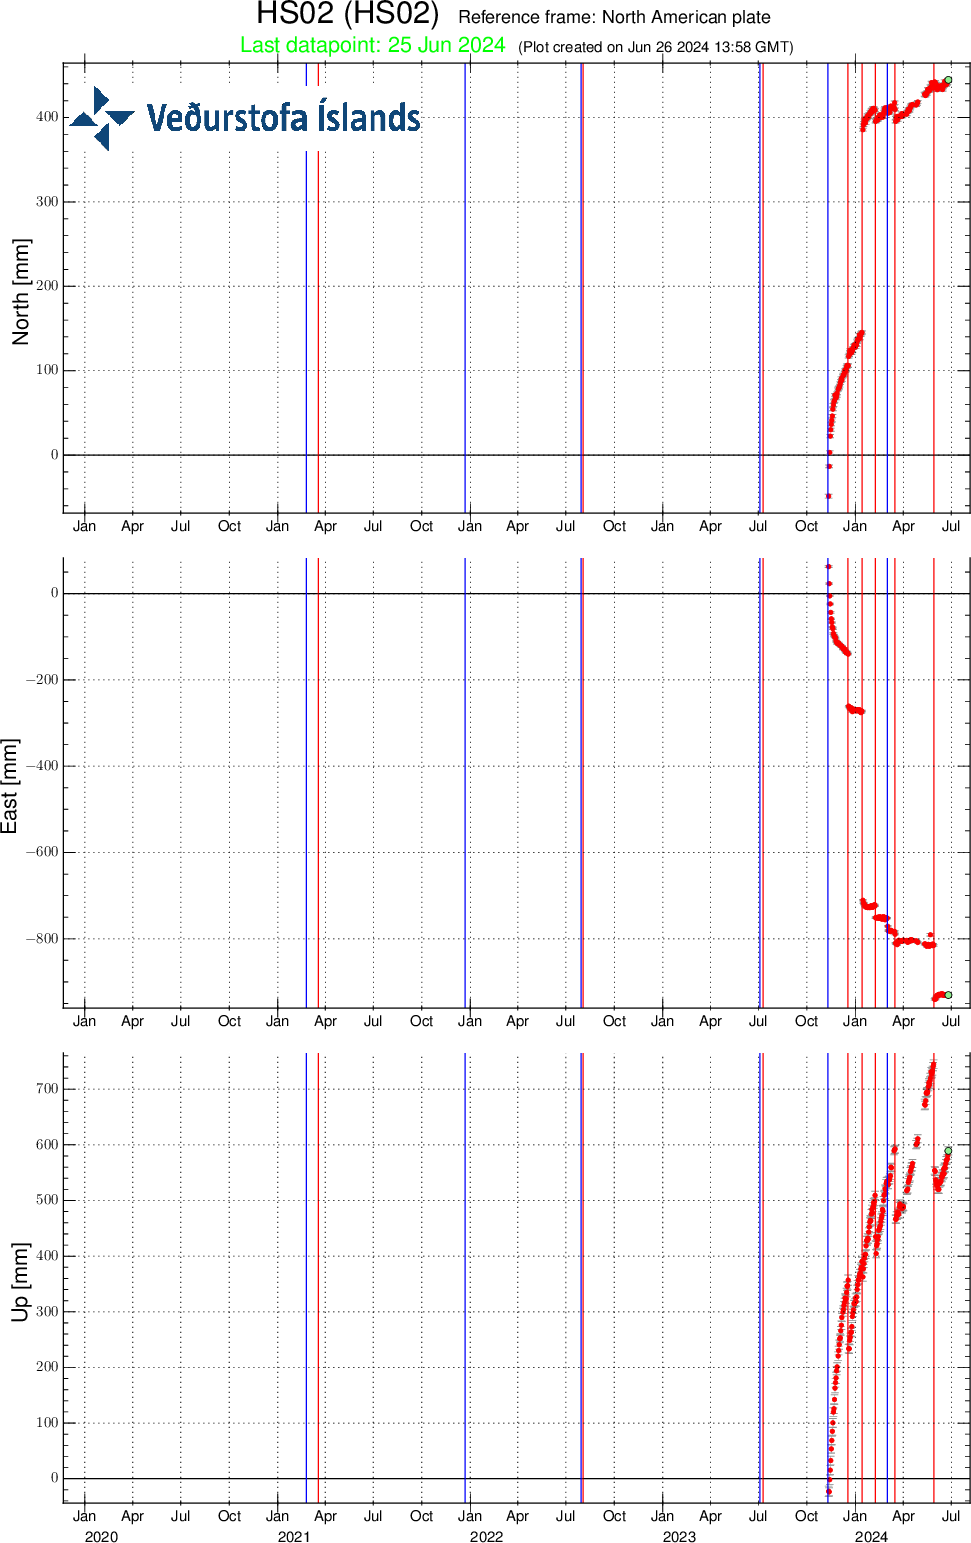Select the green latest datapoint on the Up plot
971x1543 pixels.
pyautogui.click(x=948, y=1150)
